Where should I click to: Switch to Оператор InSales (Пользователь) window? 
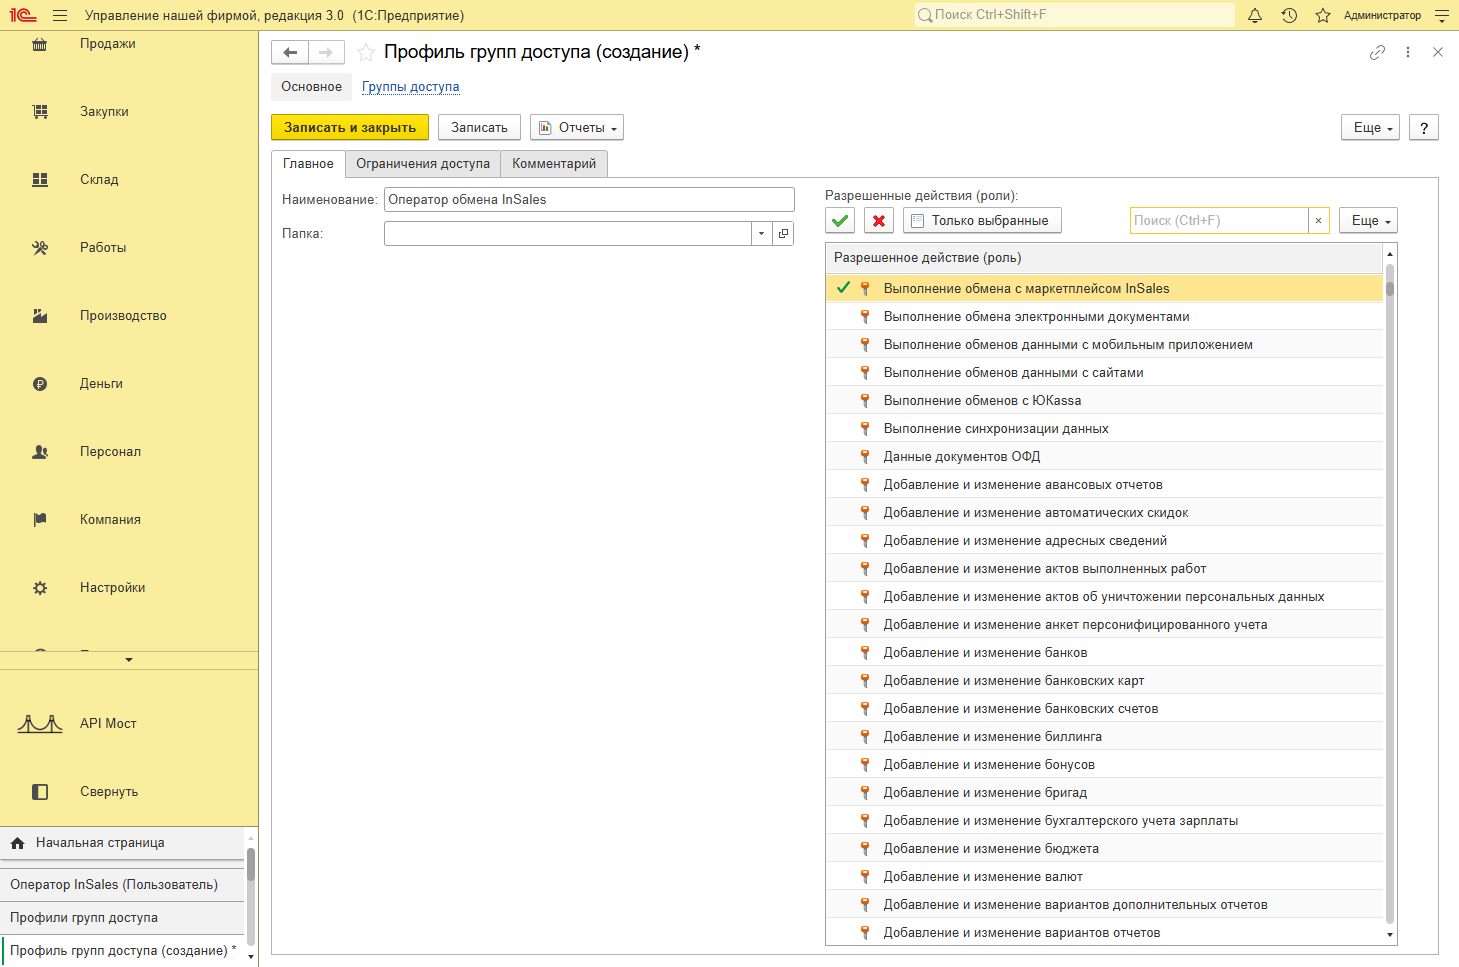click(x=122, y=885)
